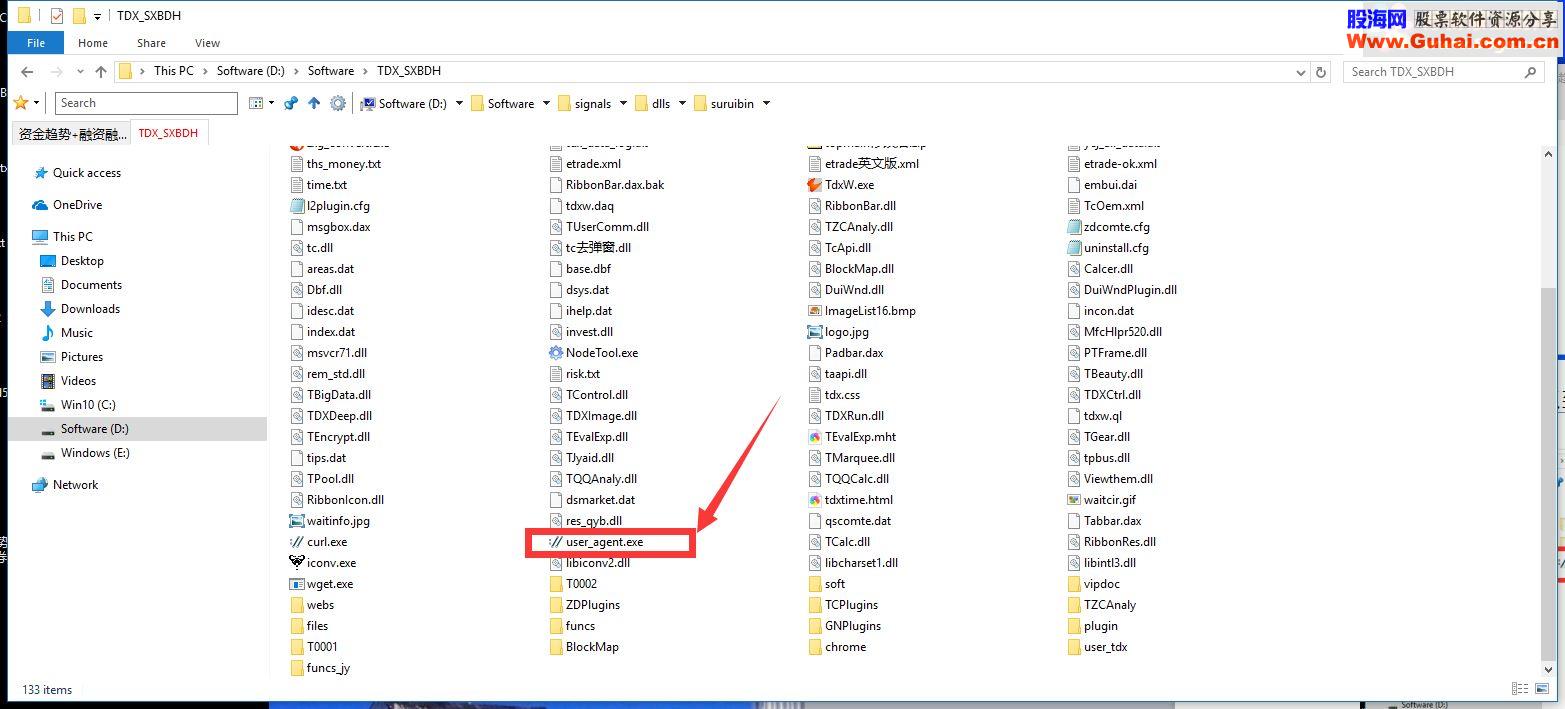Select the zdcomte.cfg file icon

(1074, 227)
